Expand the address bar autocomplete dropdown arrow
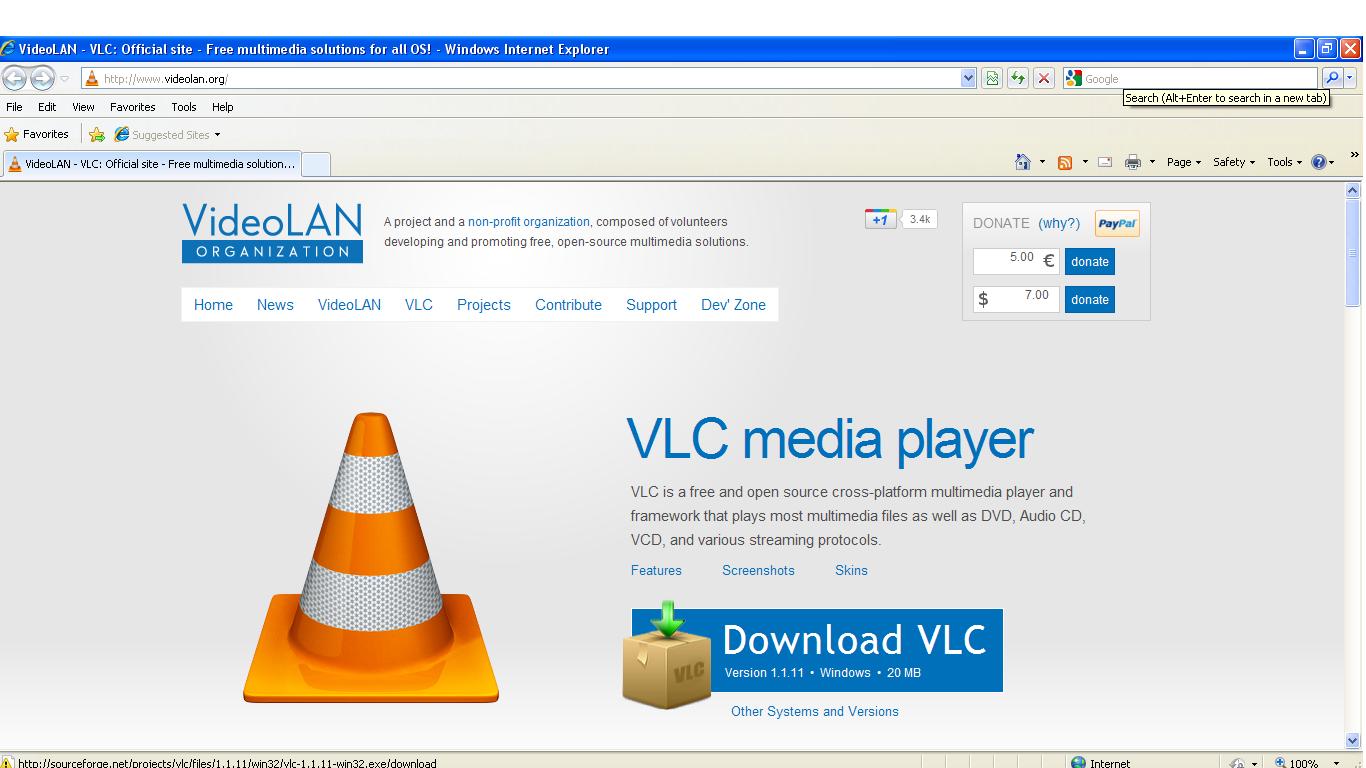Viewport: 1366px width, 768px height. tap(968, 78)
